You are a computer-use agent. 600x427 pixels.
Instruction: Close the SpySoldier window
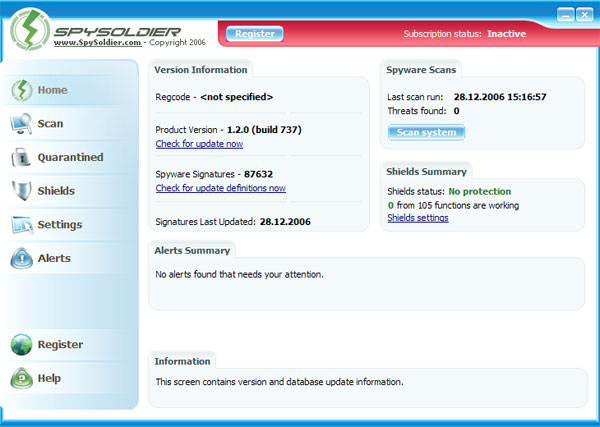(x=585, y=15)
